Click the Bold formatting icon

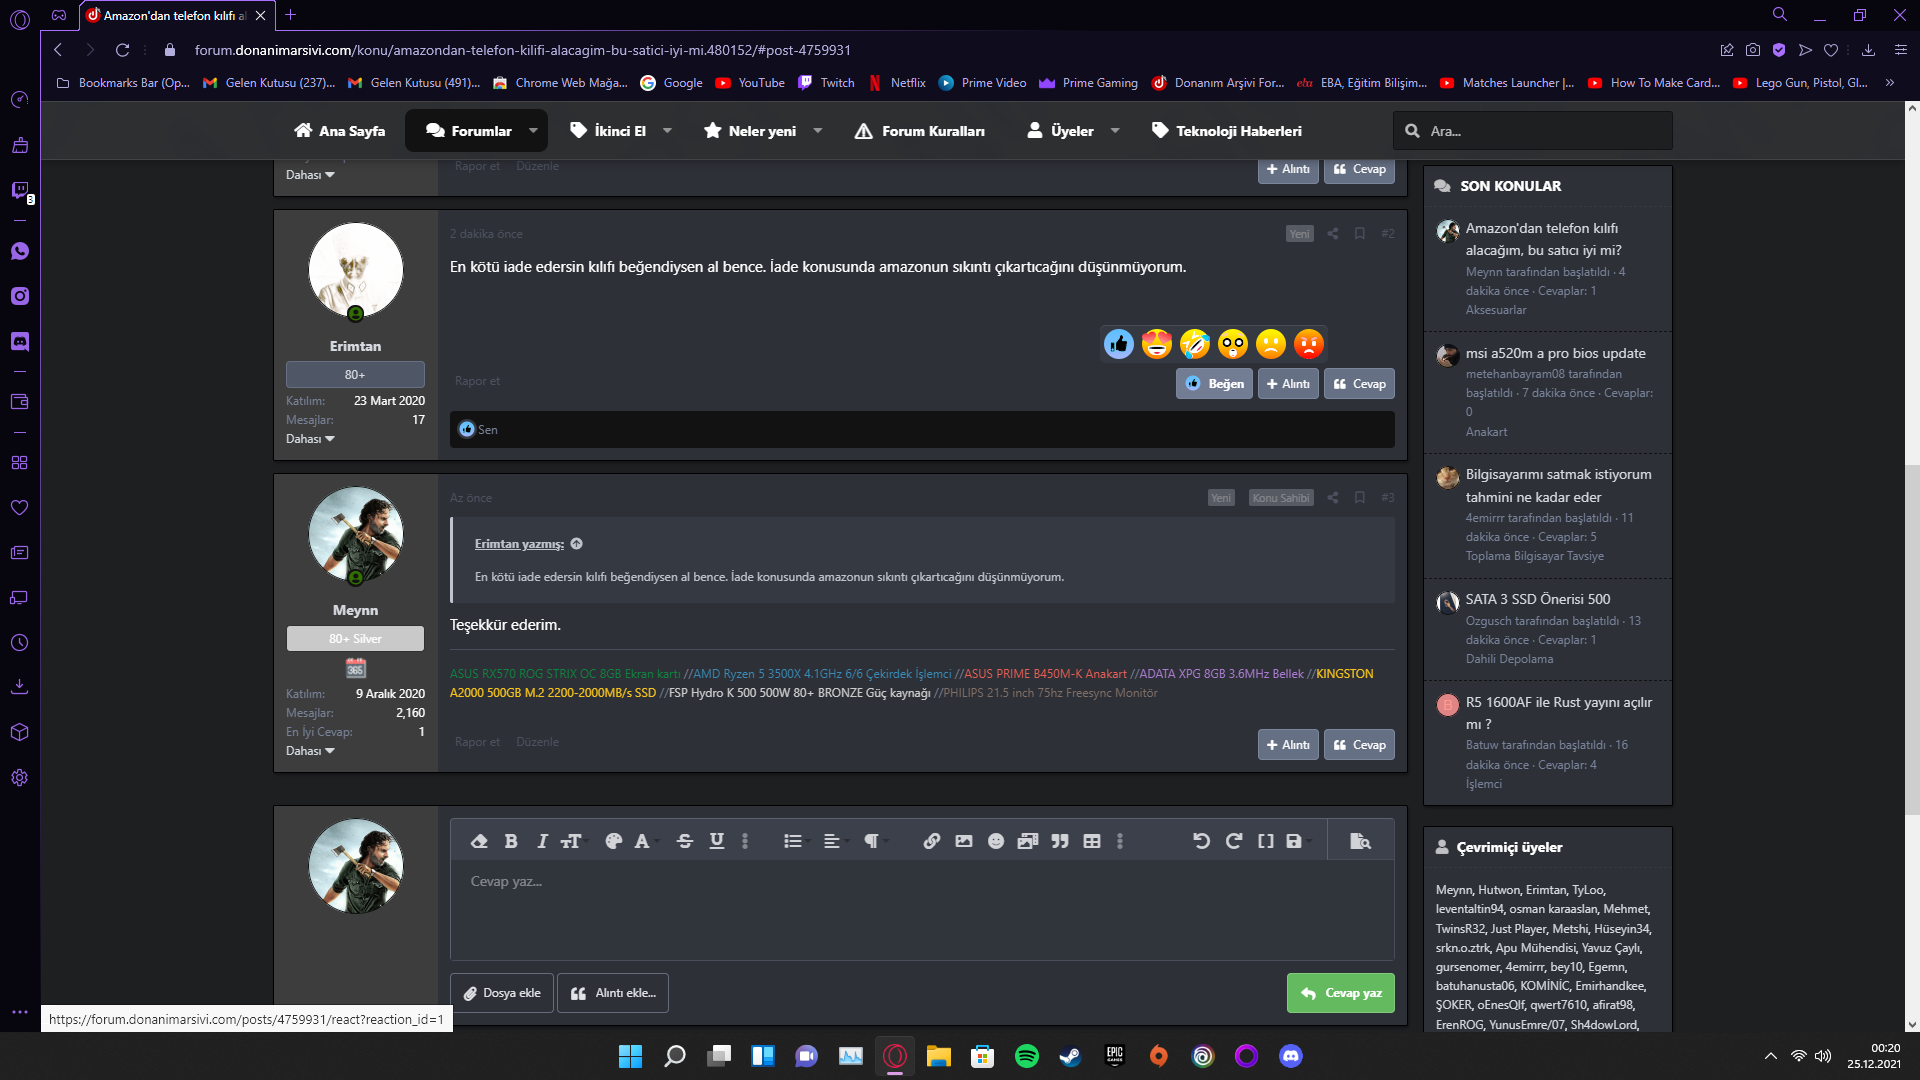tap(512, 840)
